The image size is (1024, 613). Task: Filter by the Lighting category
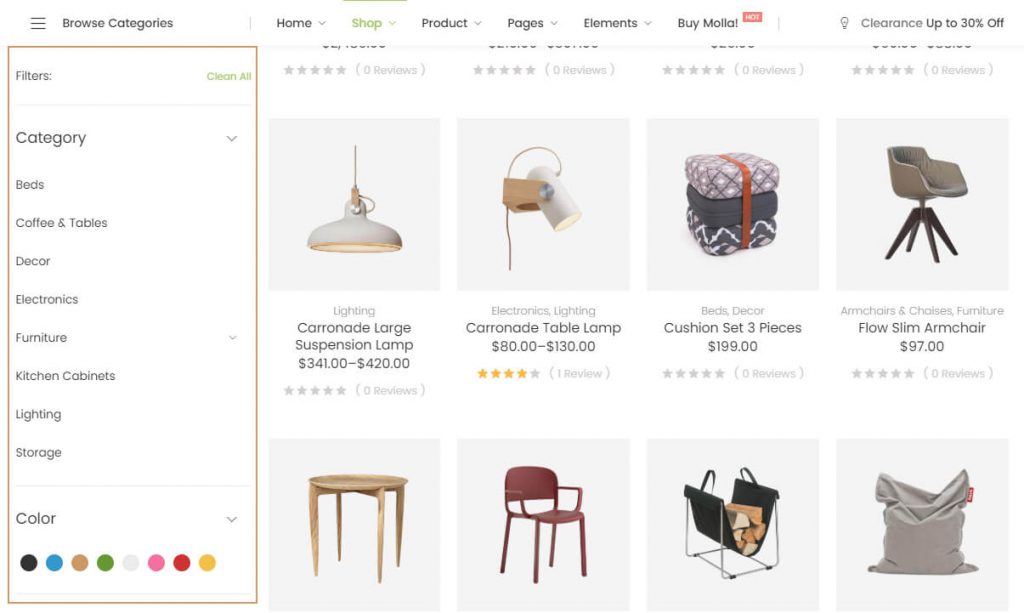pos(38,415)
